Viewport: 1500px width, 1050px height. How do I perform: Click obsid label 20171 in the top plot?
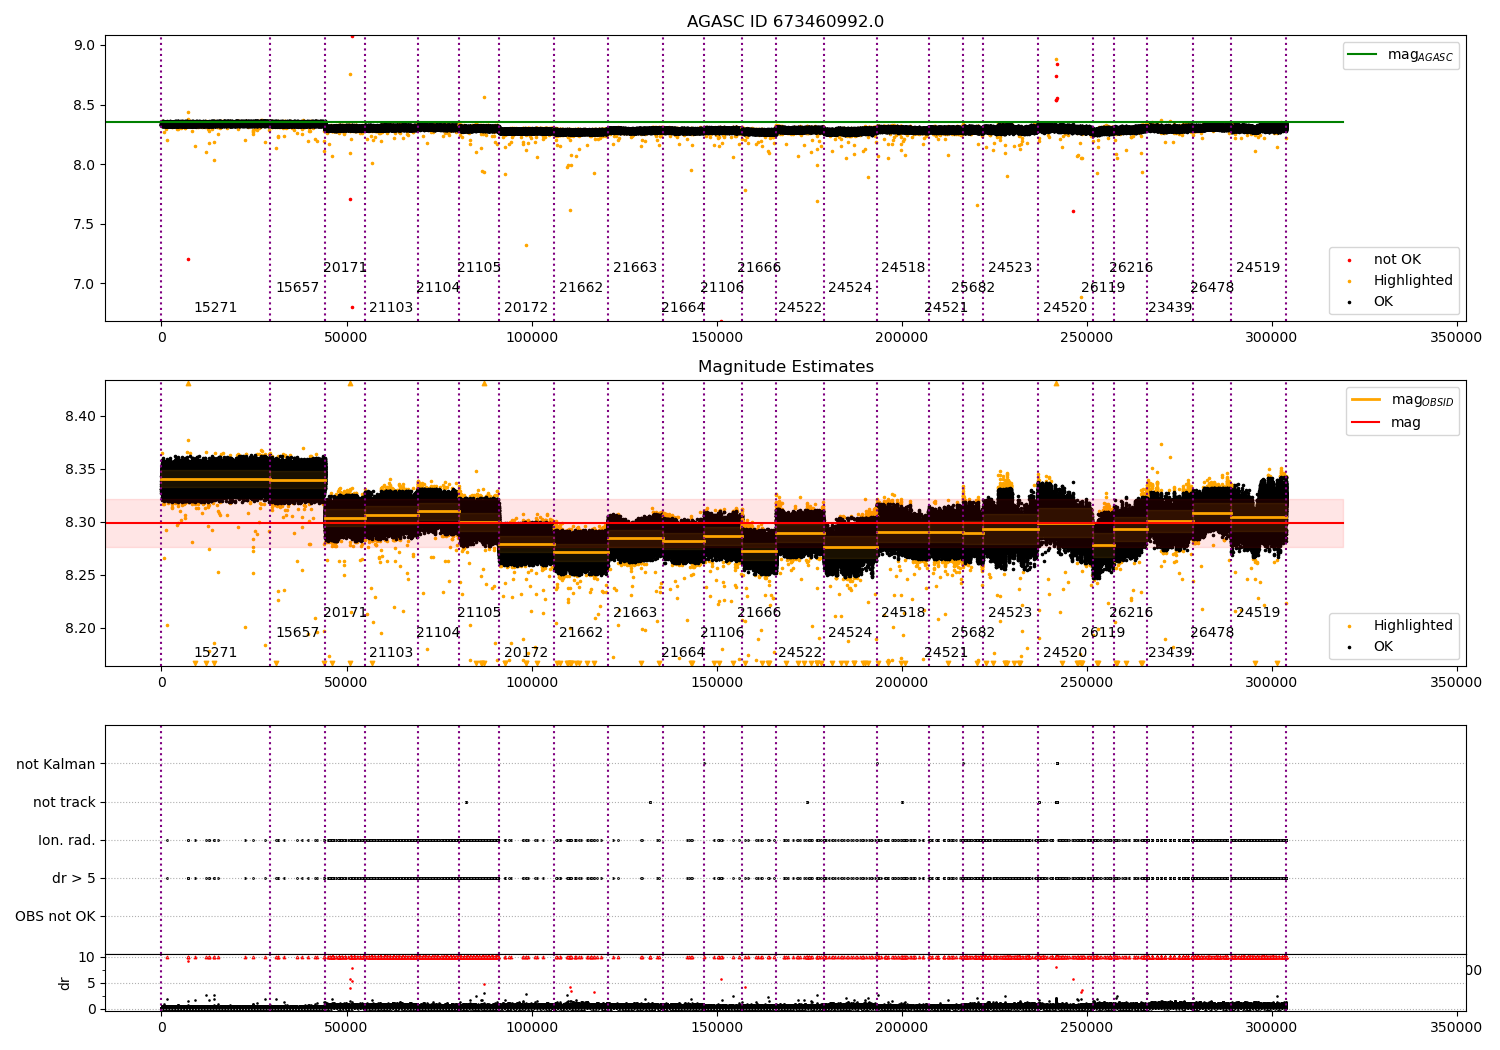(x=345, y=267)
